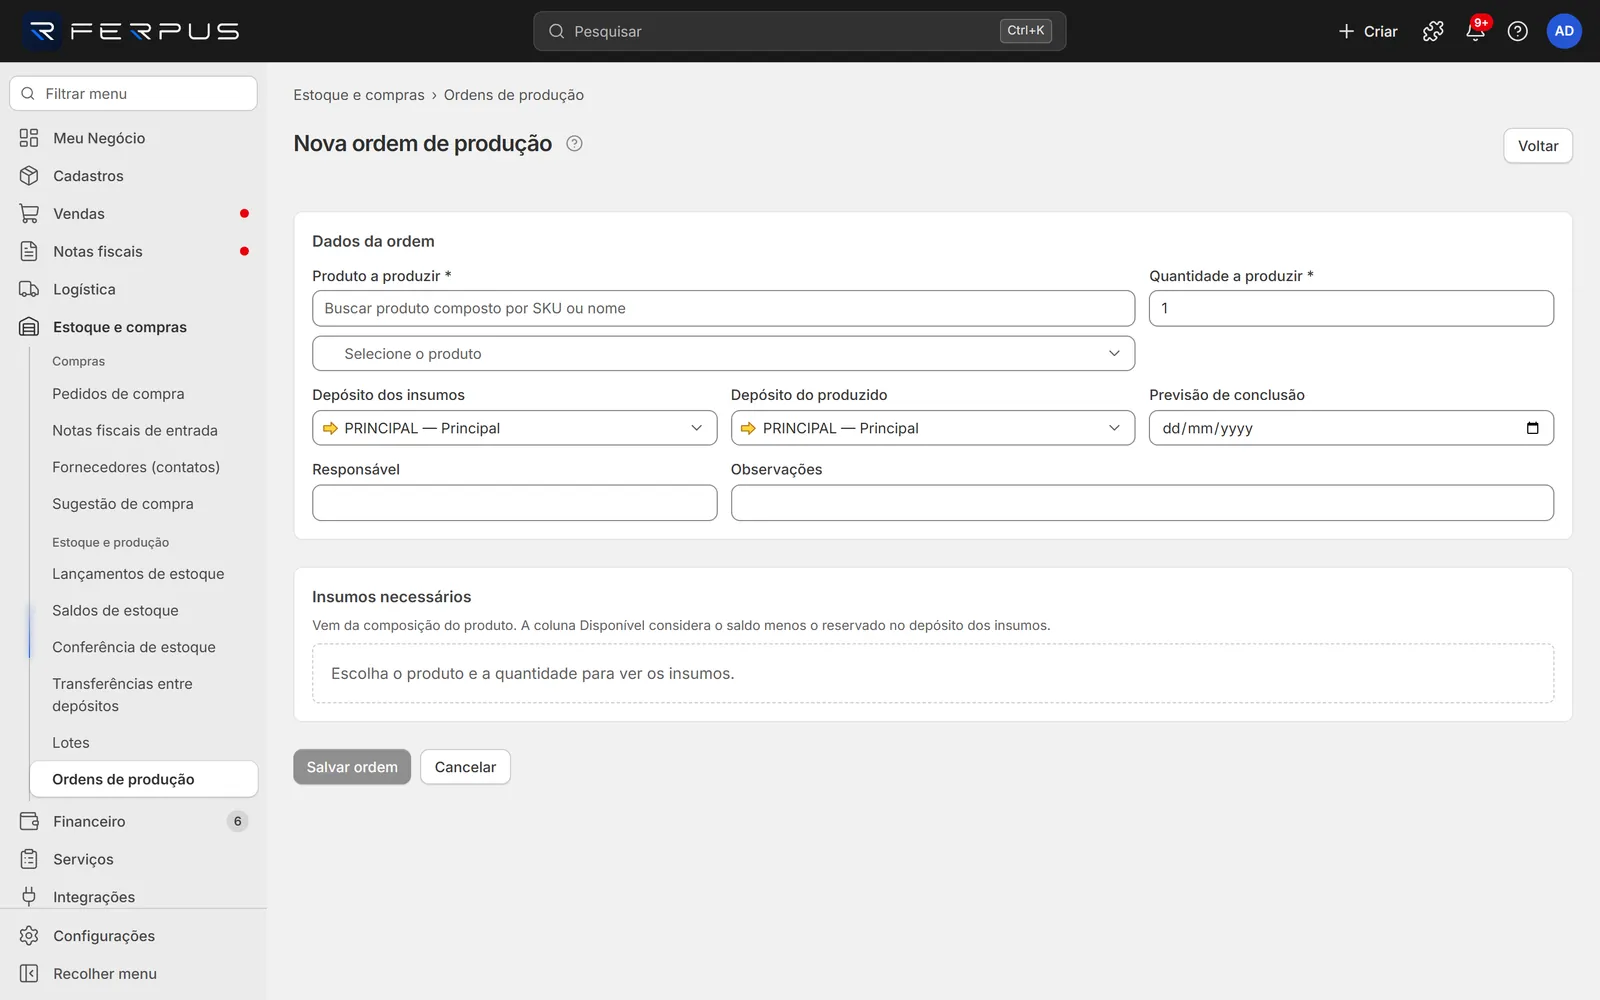Click the Financeiro wallet icon
The height and width of the screenshot is (1000, 1600).
tap(29, 821)
